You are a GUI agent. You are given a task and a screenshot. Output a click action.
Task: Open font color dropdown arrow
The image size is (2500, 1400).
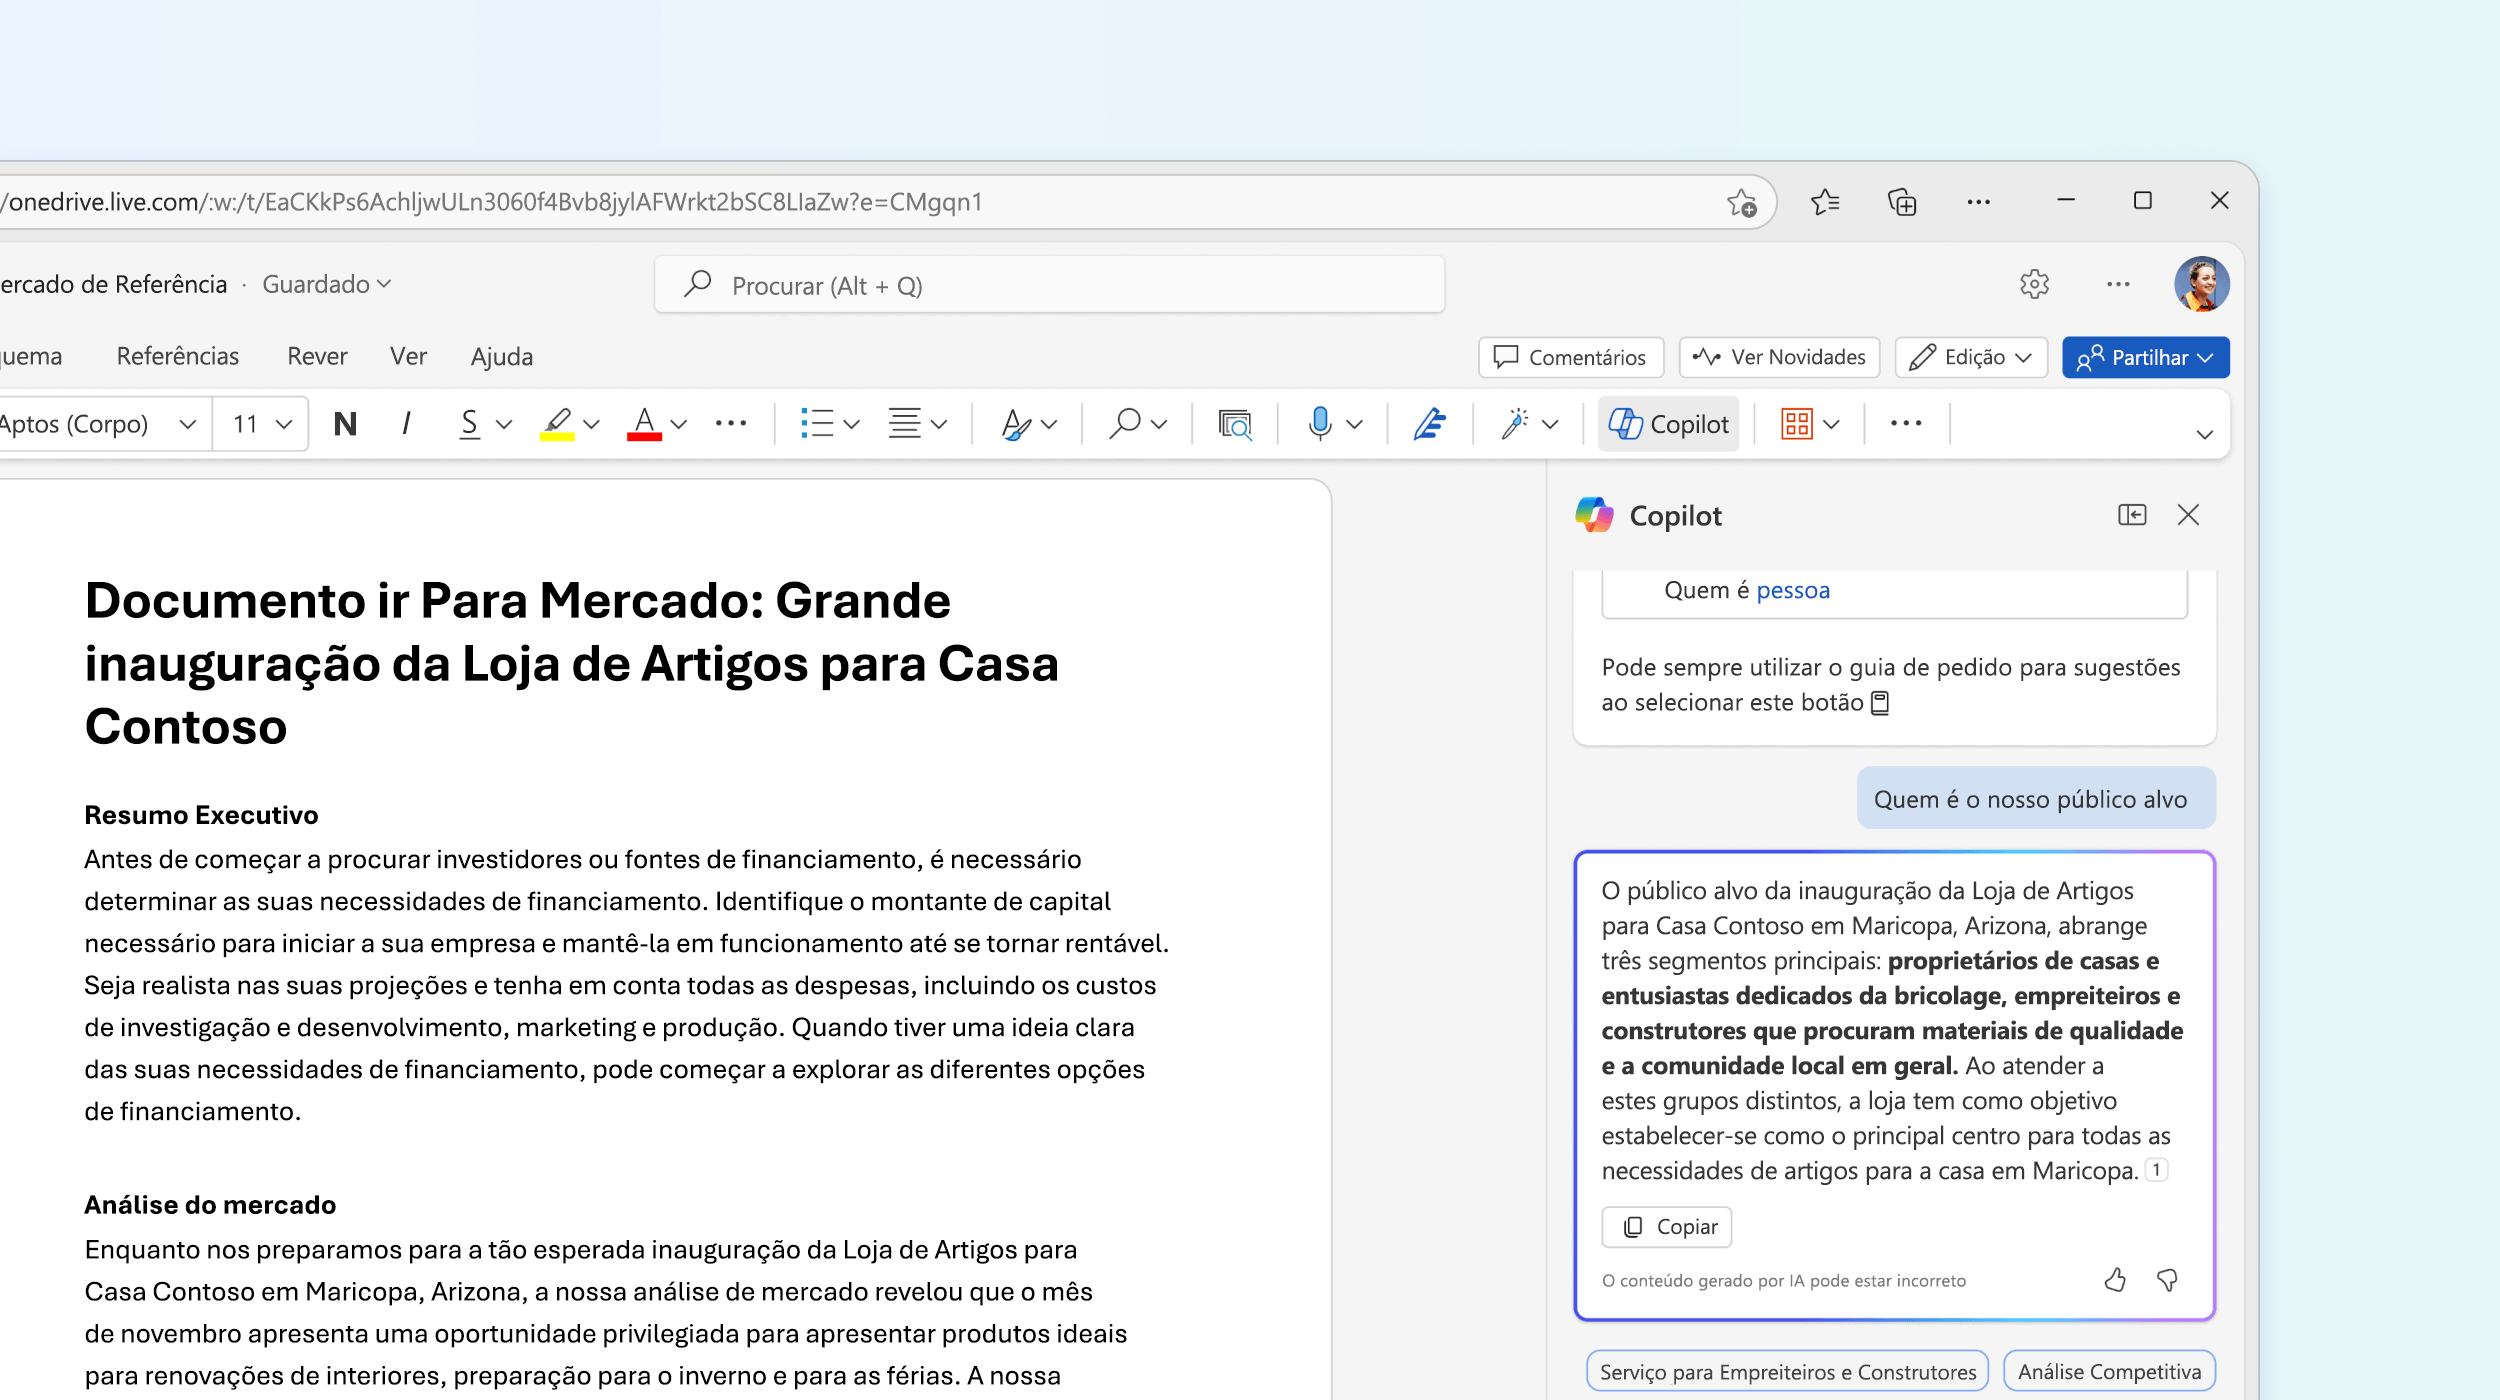pos(679,424)
